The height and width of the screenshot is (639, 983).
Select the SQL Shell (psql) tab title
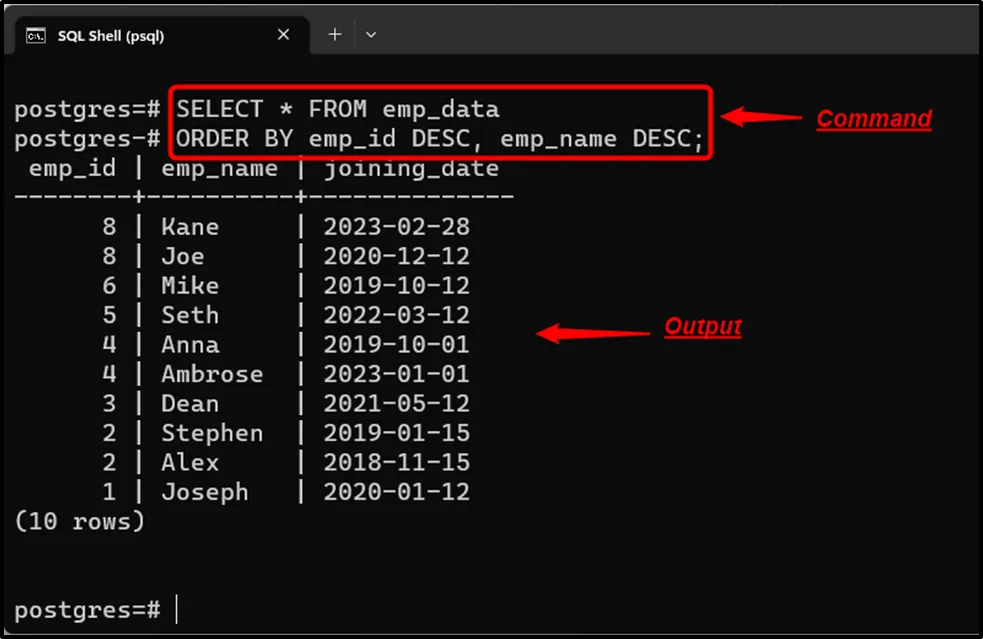(110, 36)
